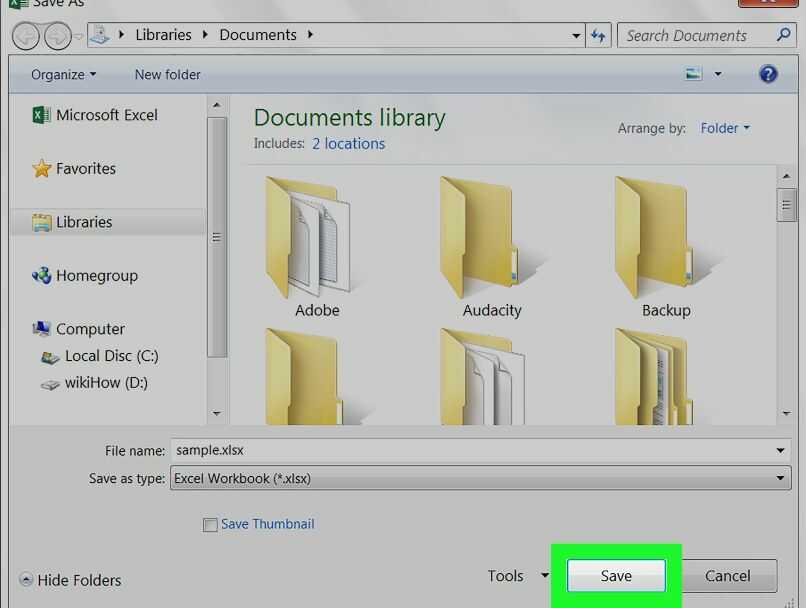Change Arrange by from Folder

pos(724,128)
